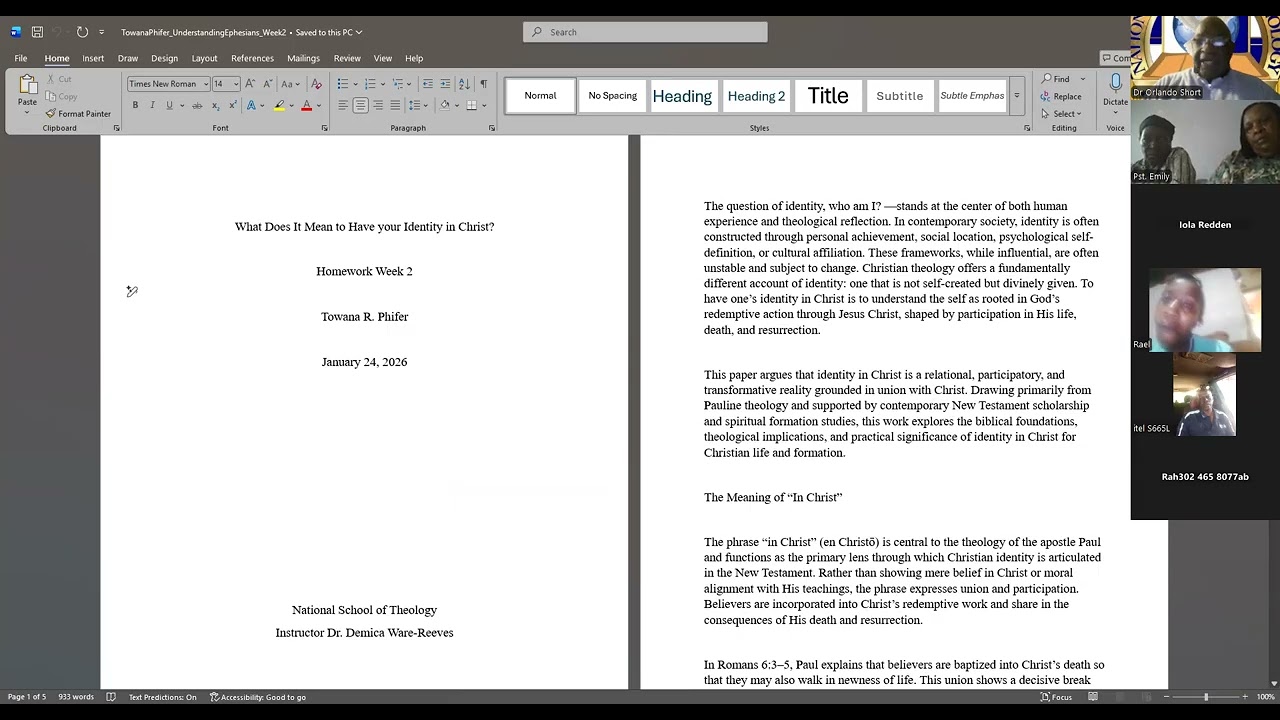Image resolution: width=1280 pixels, height=720 pixels.
Task: Toggle Text Predictions setting in status bar
Action: tap(163, 697)
